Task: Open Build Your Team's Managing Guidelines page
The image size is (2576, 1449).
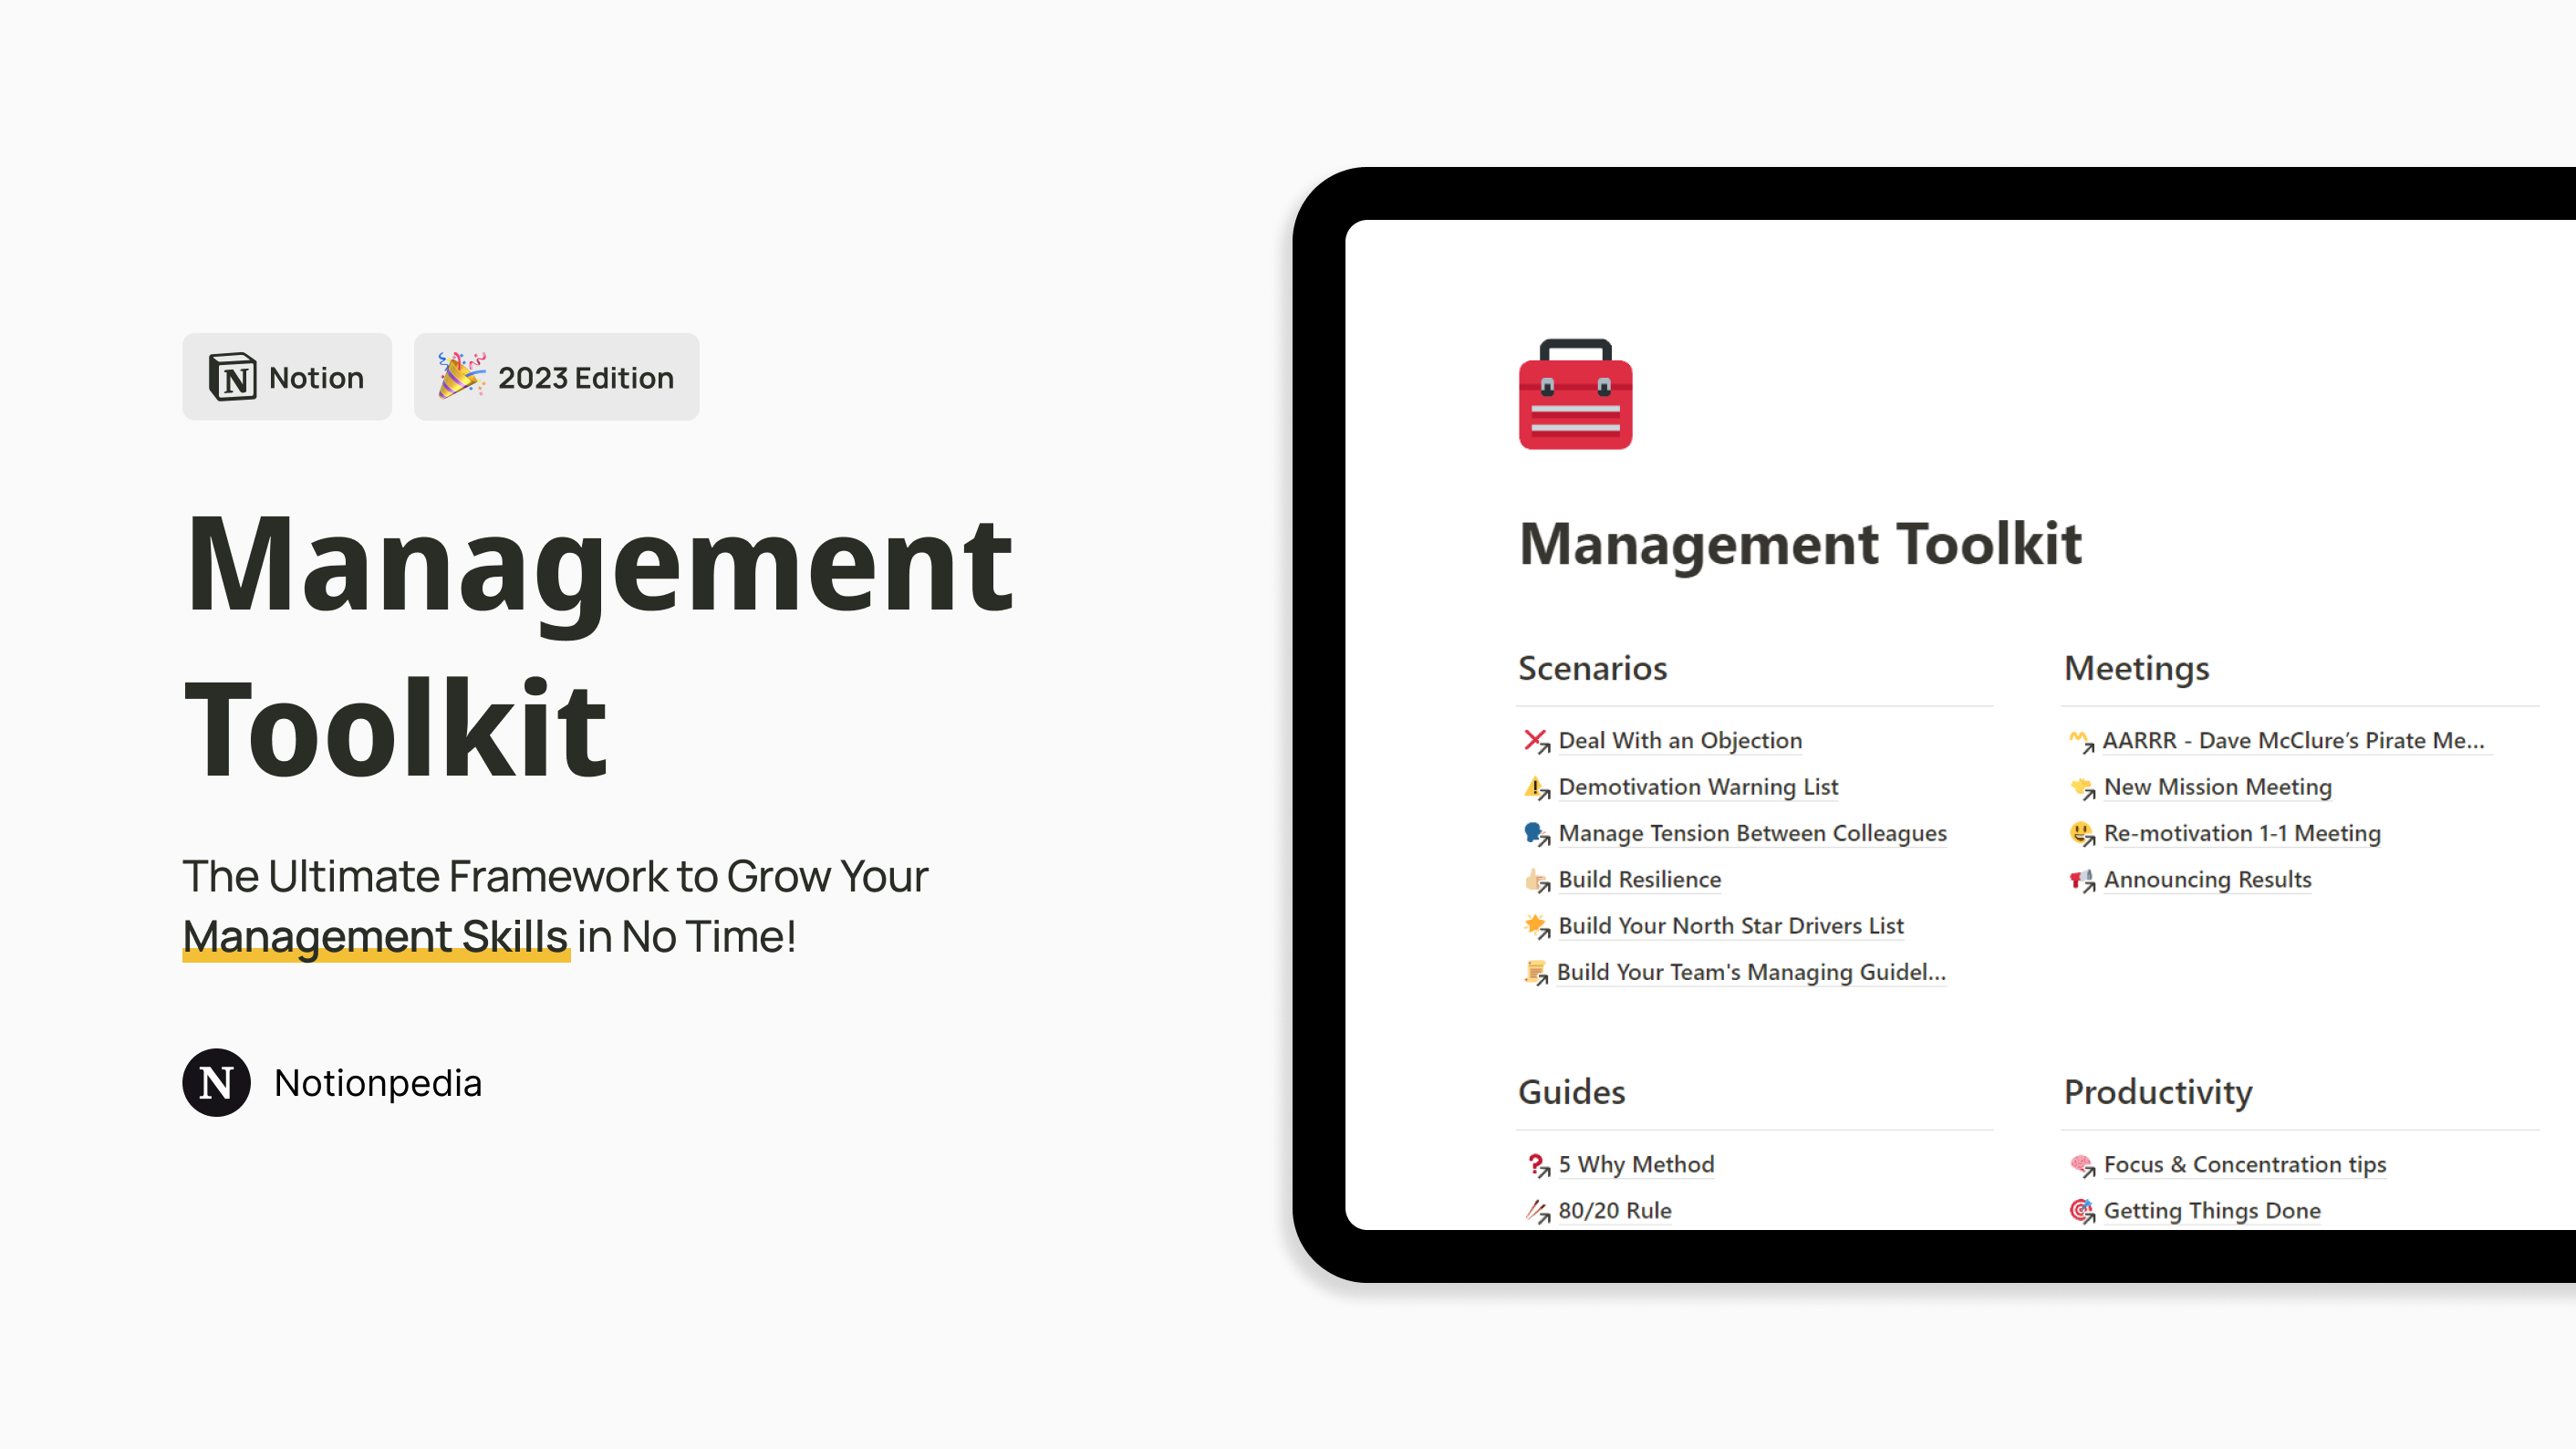Action: click(1751, 972)
